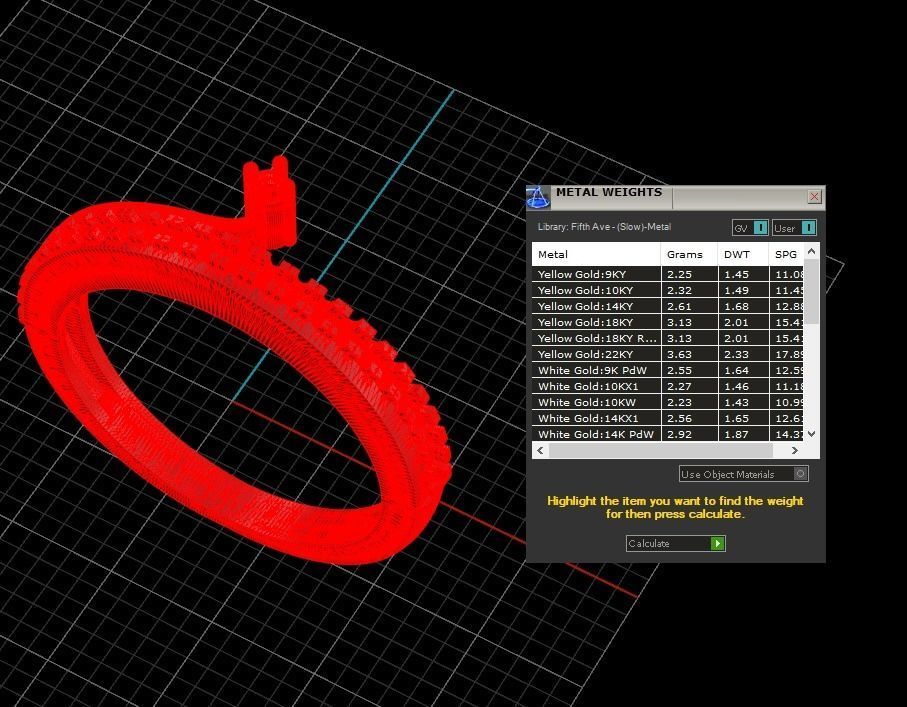Select the White Gold:14K PdW row
The image size is (907, 707).
(668, 434)
